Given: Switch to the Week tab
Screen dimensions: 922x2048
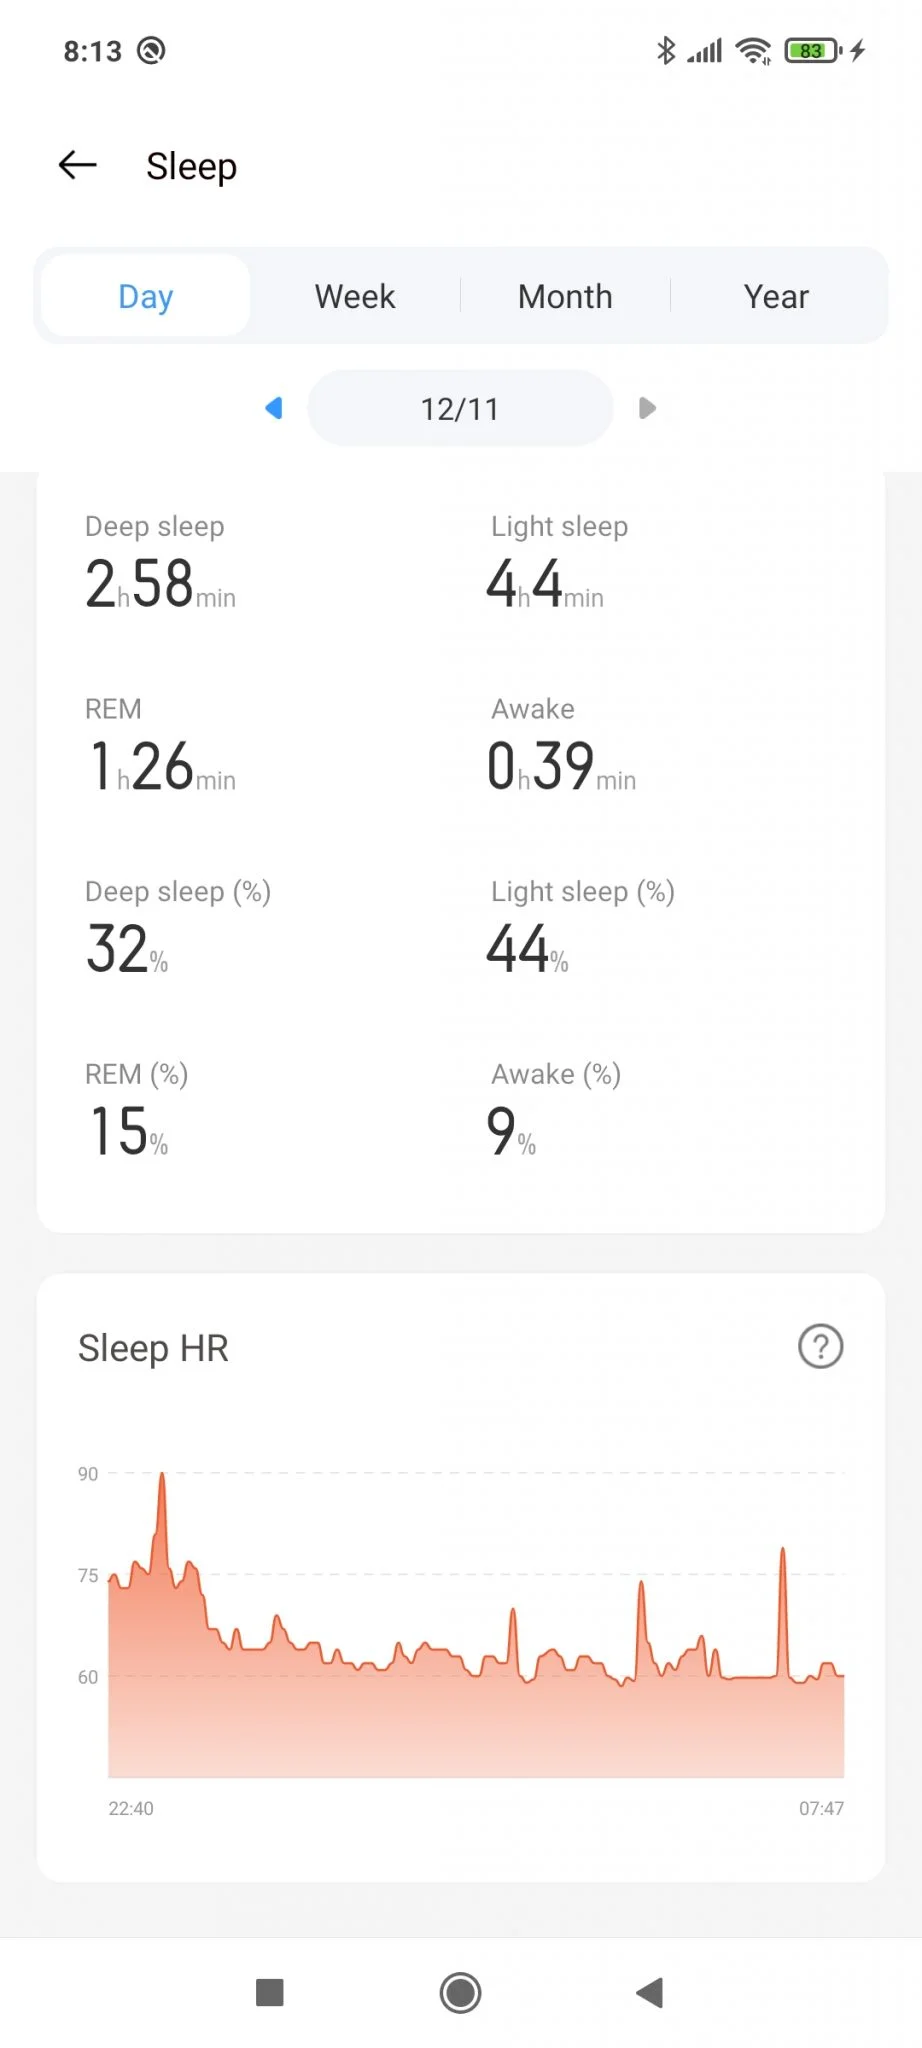Looking at the screenshot, I should (355, 296).
